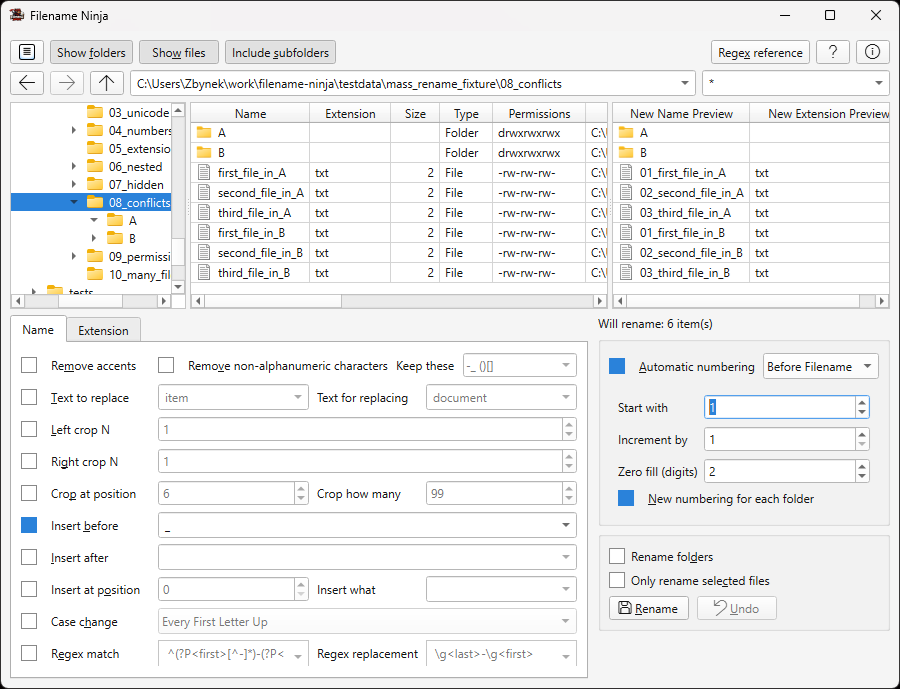
Task: Increase Start with value using its up stepper
Action: pyautogui.click(x=861, y=402)
